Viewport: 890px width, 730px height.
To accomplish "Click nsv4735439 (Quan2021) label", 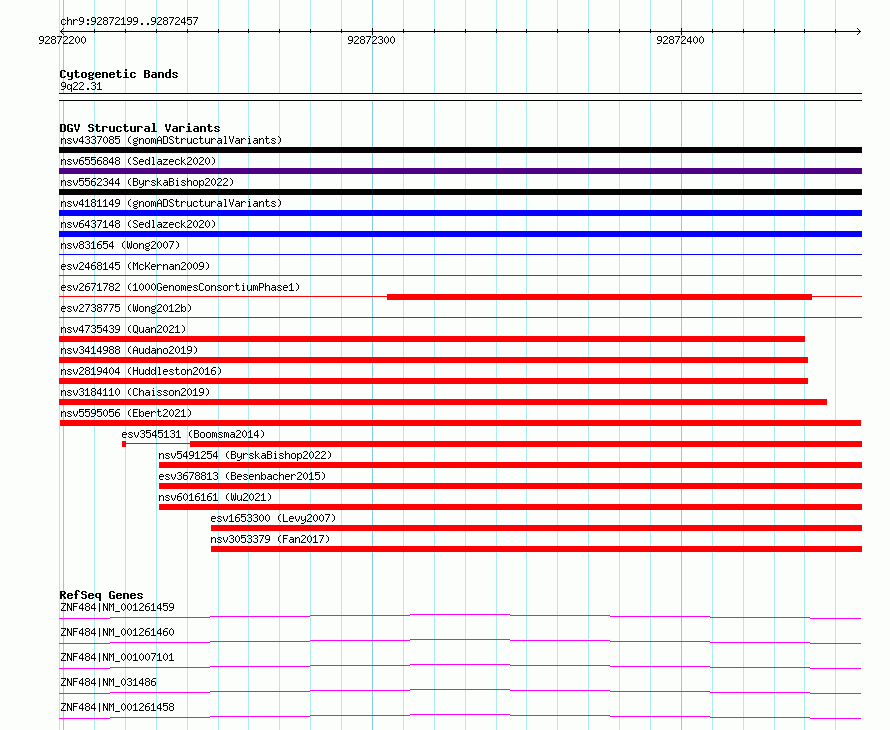I will click(123, 329).
